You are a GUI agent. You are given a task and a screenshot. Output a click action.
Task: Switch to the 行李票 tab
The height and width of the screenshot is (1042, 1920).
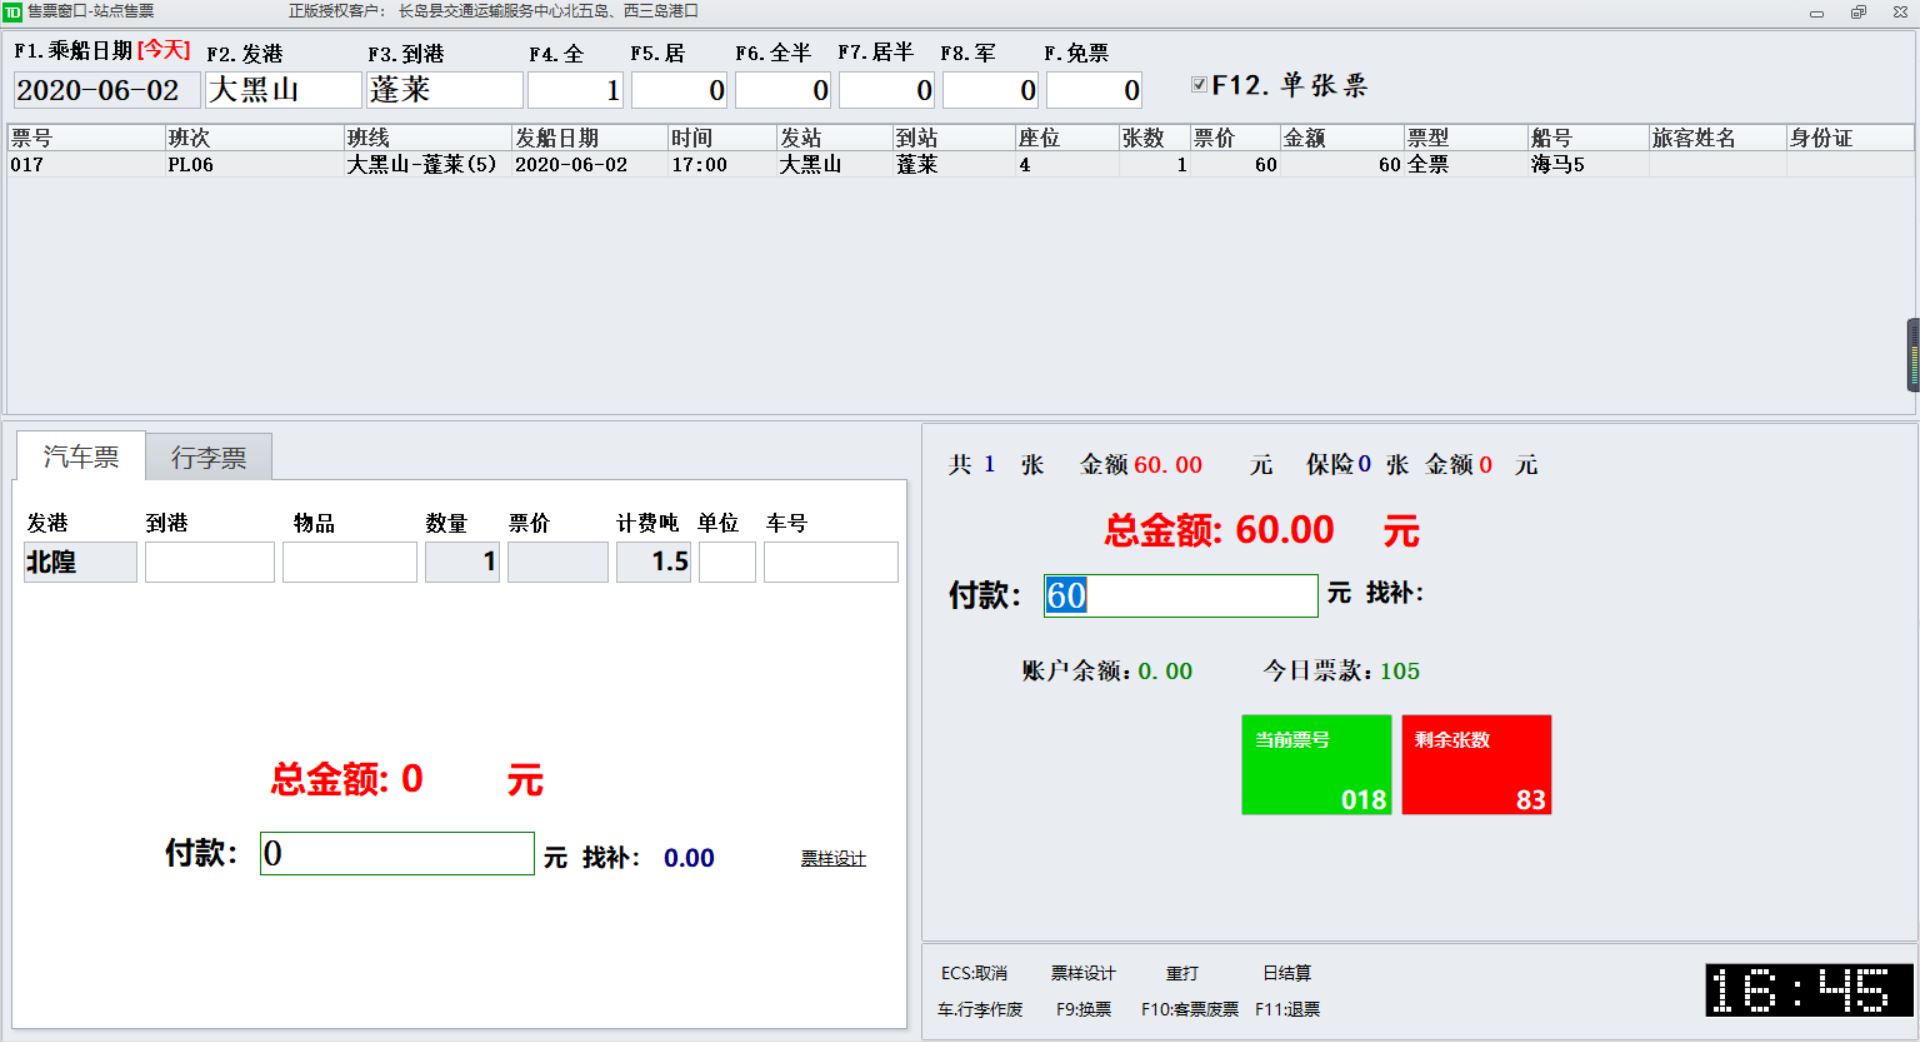click(x=208, y=458)
